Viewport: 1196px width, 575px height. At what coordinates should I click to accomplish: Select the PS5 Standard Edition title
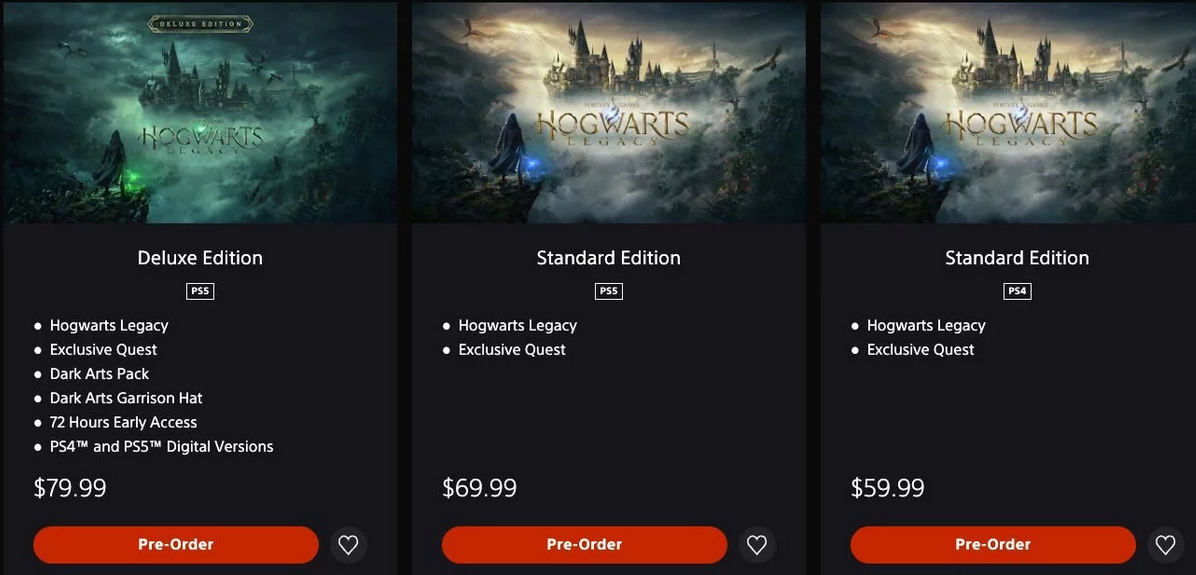[608, 258]
